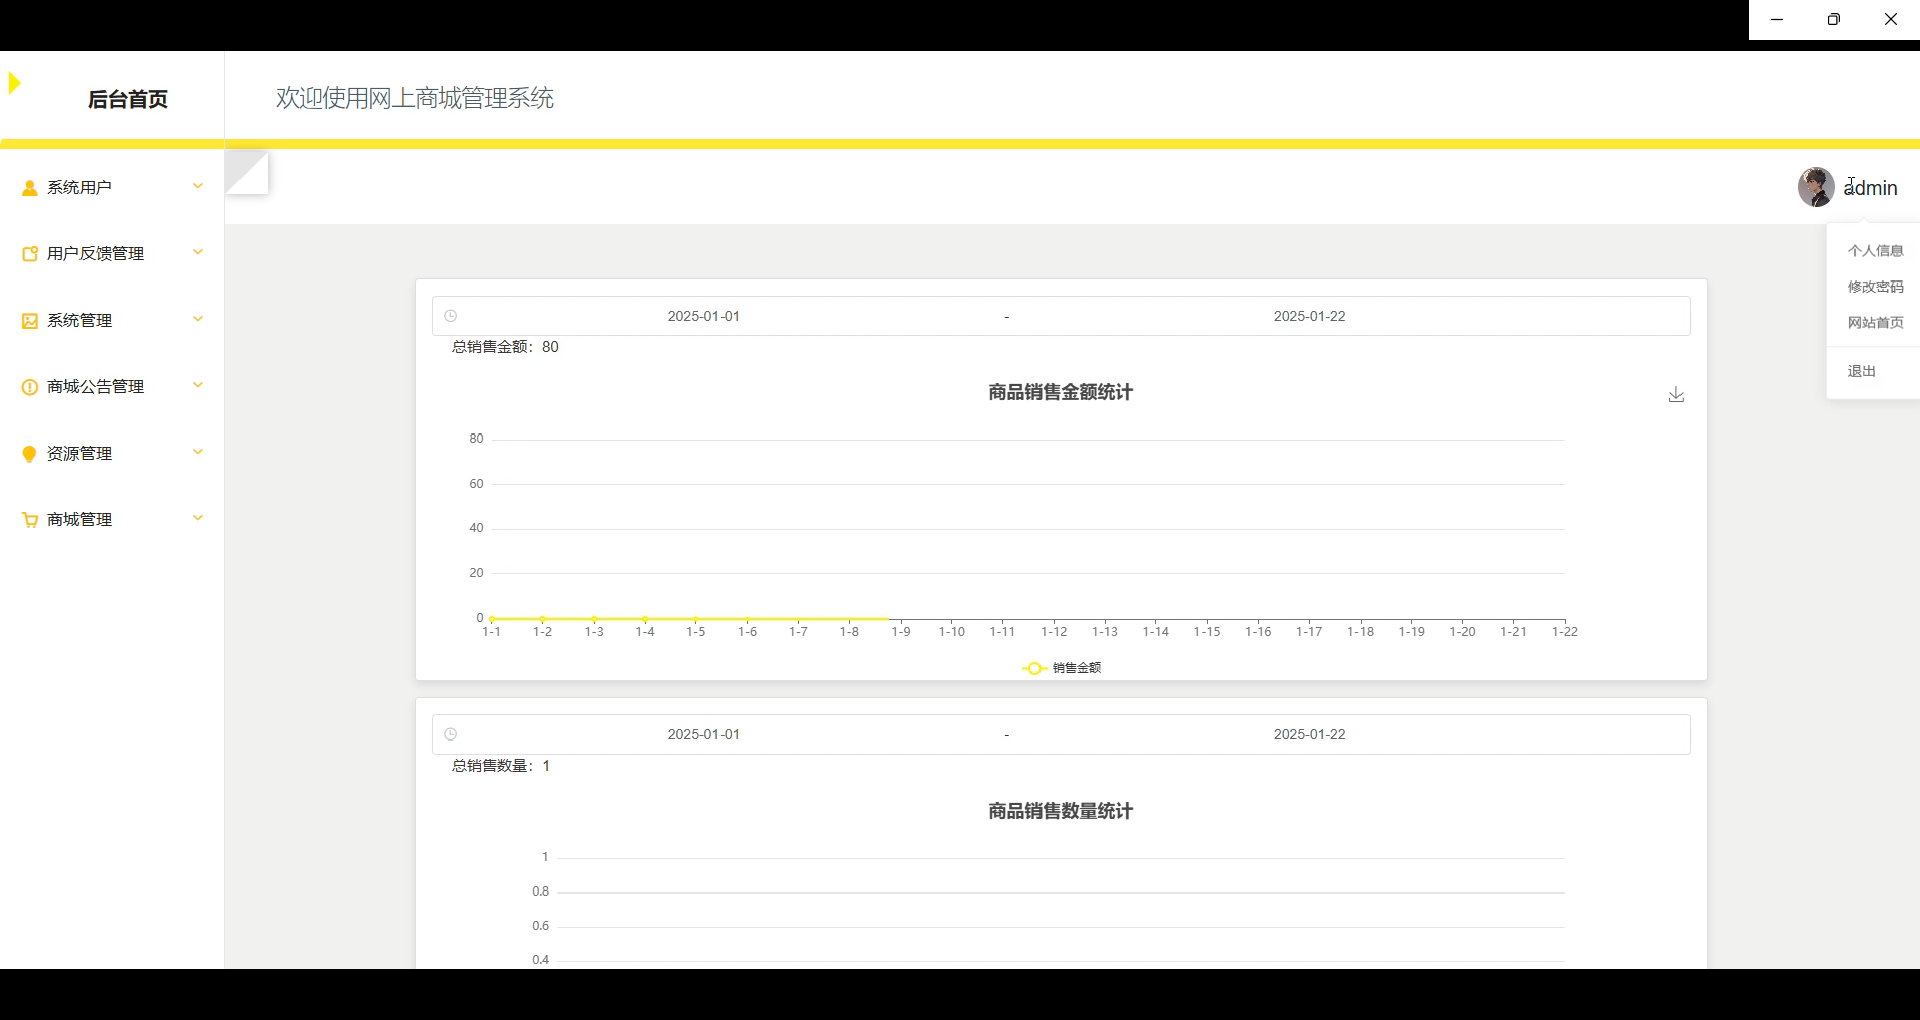Click the 商城公告管理 alert icon
The image size is (1920, 1020).
point(30,387)
